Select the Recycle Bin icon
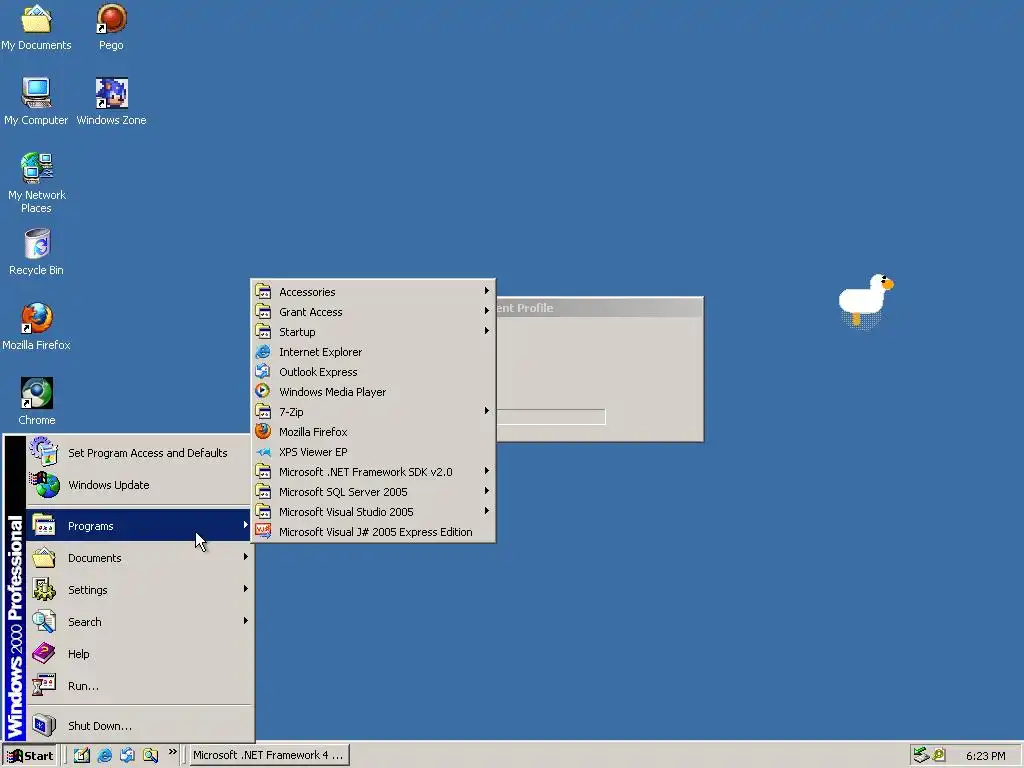This screenshot has width=1024, height=768. pos(37,244)
